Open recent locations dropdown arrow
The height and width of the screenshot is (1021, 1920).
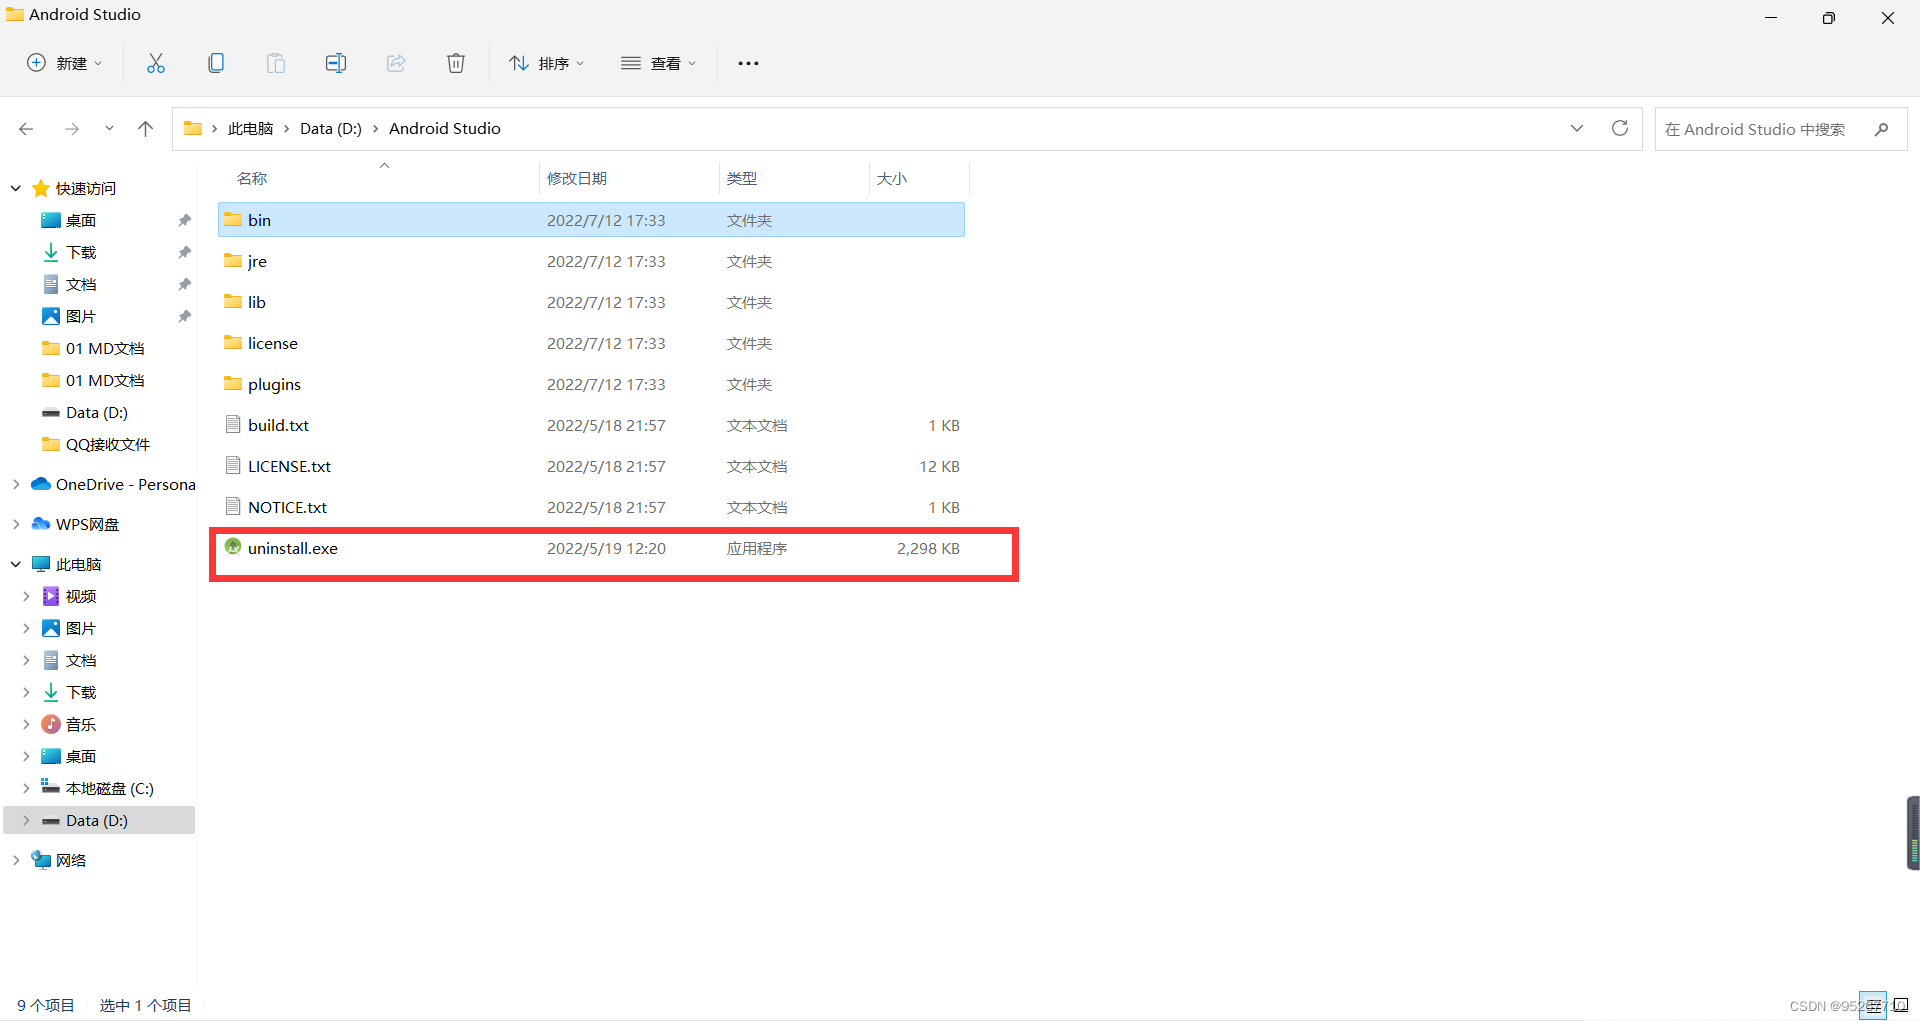pyautogui.click(x=109, y=129)
